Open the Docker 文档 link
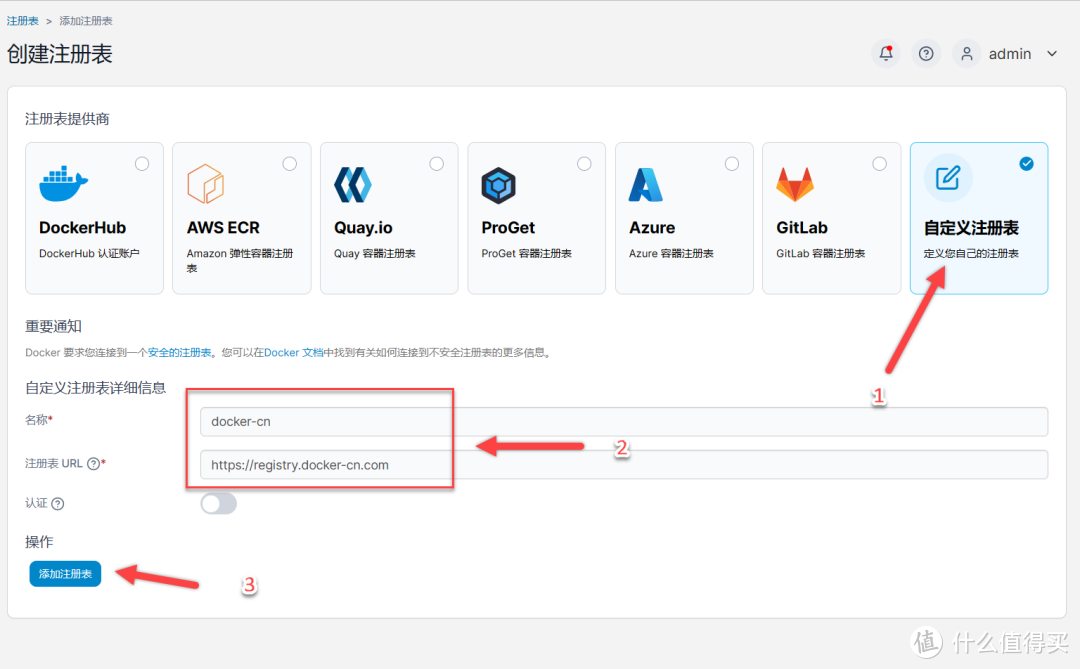Viewport: 1080px width, 669px height. pos(294,353)
